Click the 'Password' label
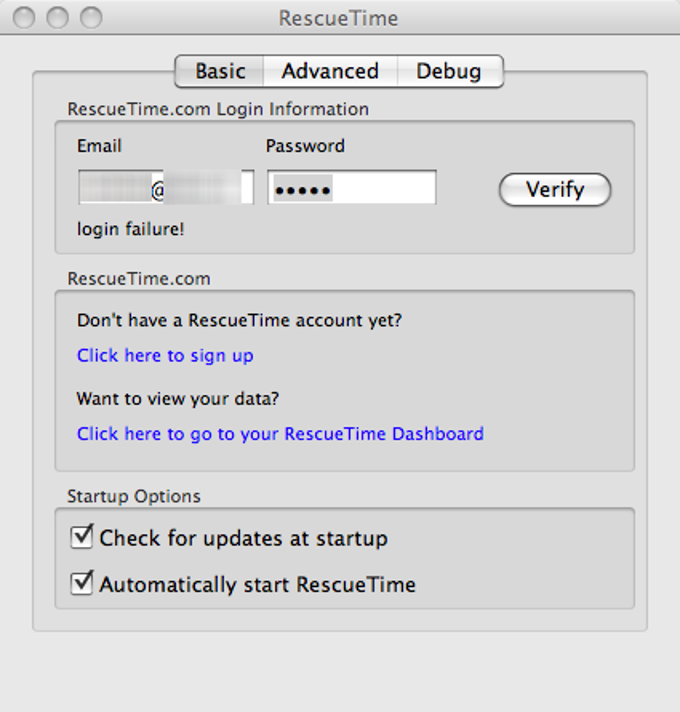Image resolution: width=680 pixels, height=712 pixels. [305, 146]
